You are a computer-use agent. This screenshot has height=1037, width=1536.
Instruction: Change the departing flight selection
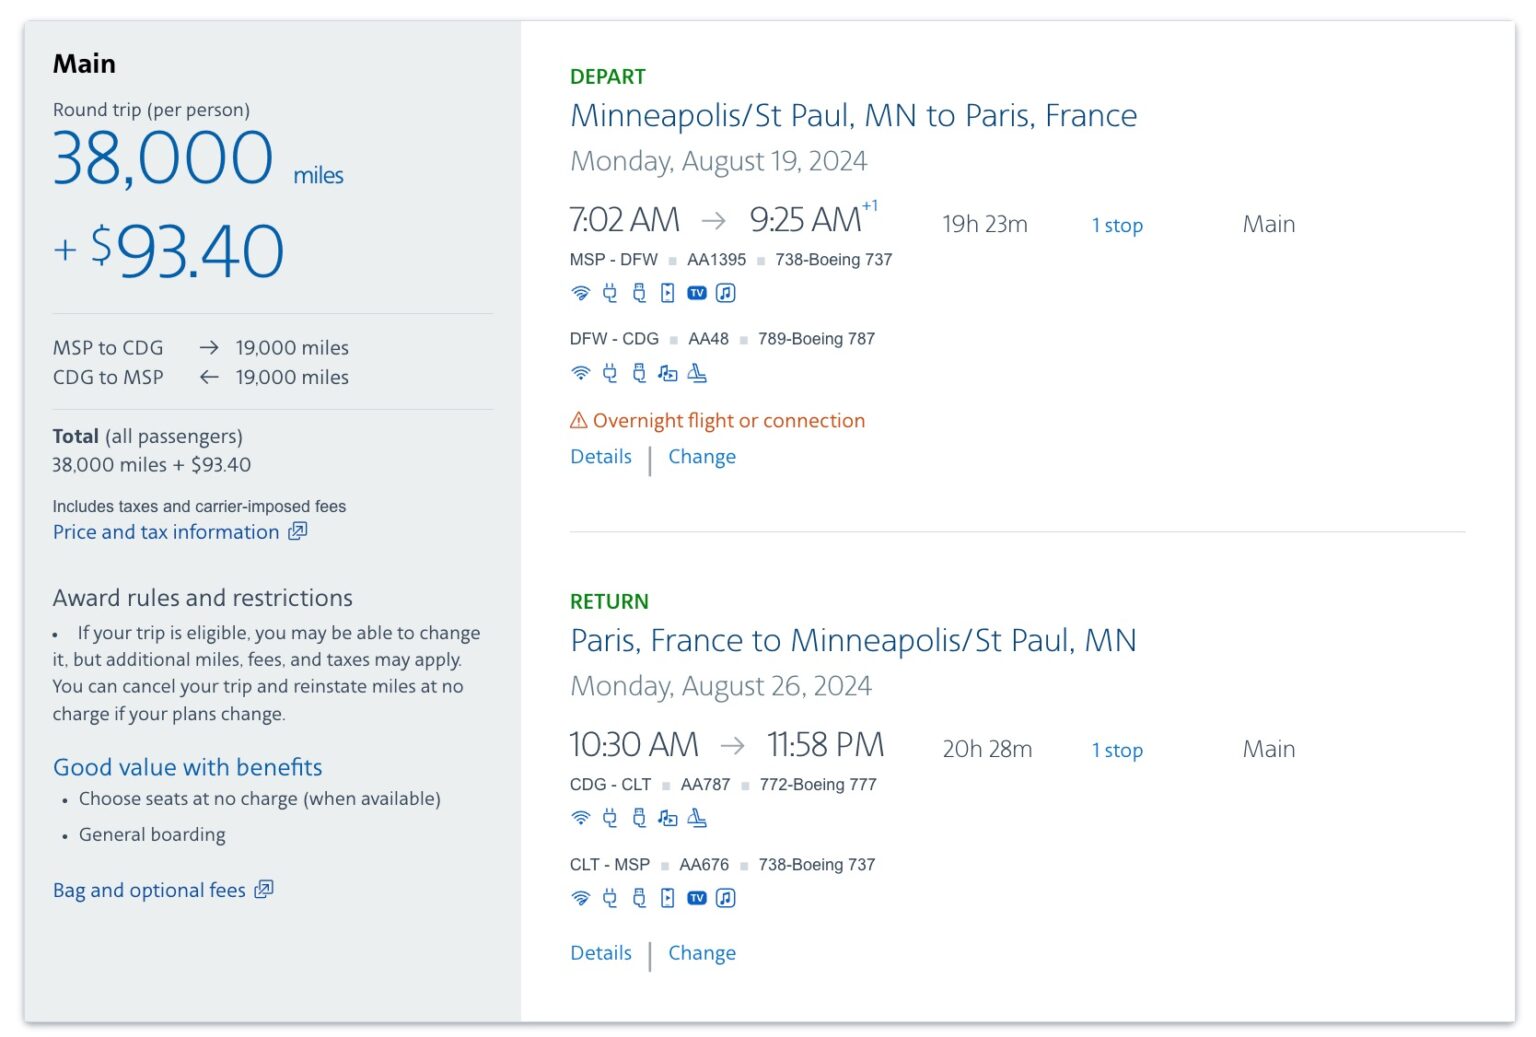(702, 456)
